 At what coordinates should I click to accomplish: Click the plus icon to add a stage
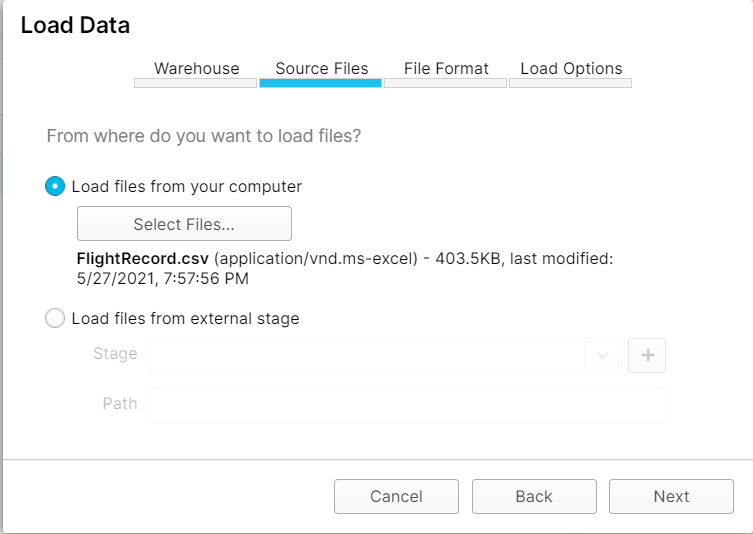coord(647,355)
